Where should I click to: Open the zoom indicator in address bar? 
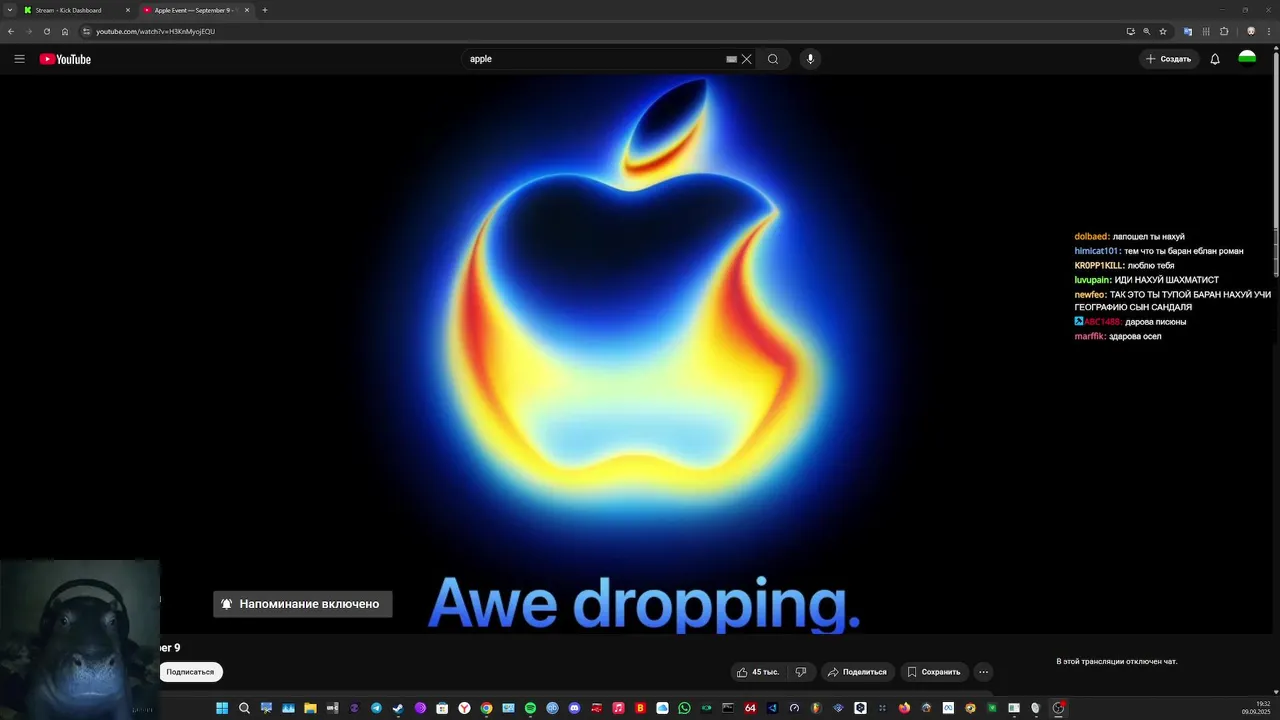(1146, 31)
